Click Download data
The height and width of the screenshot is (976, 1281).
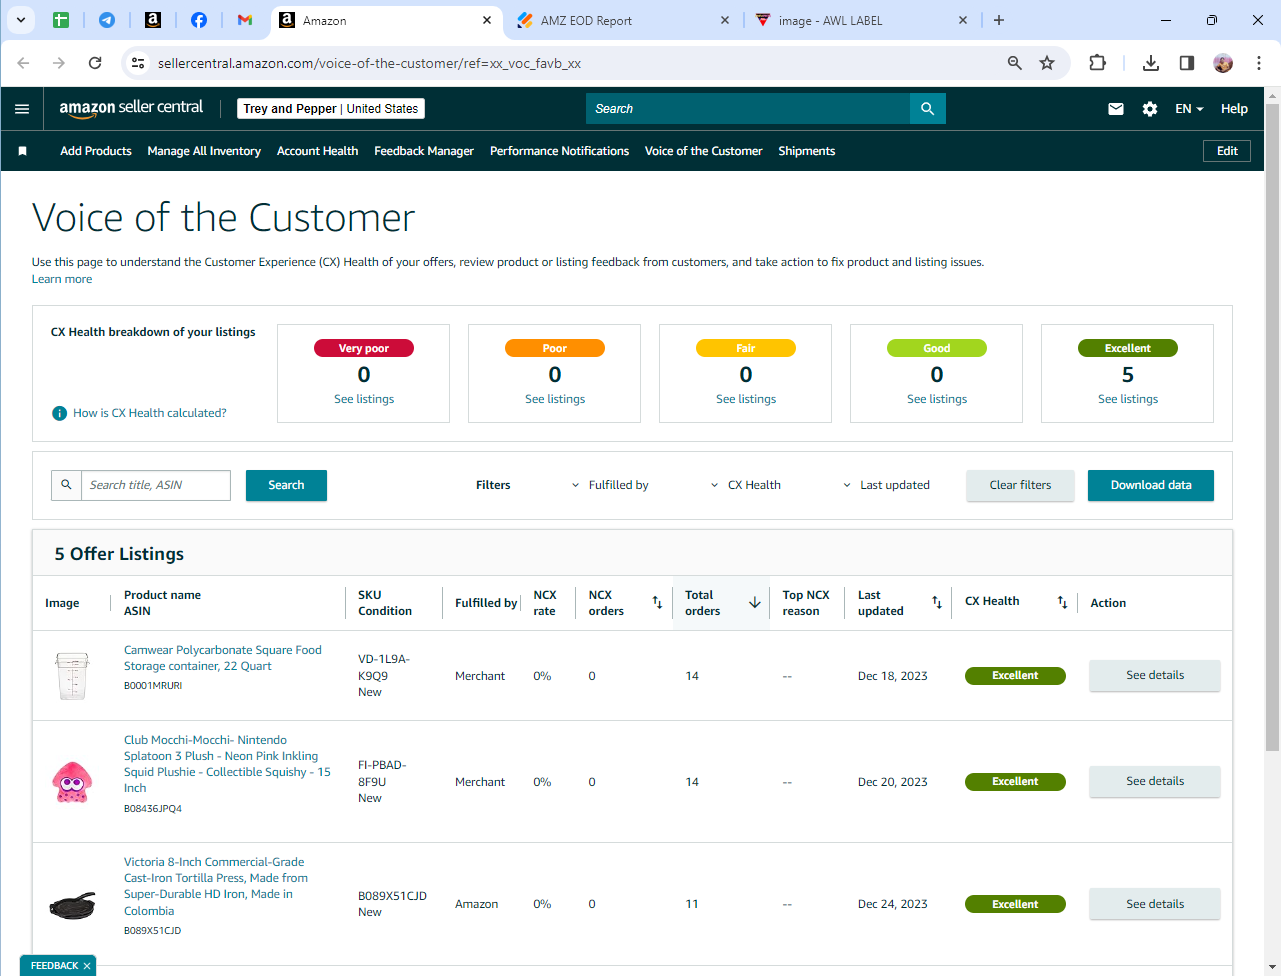[1151, 485]
